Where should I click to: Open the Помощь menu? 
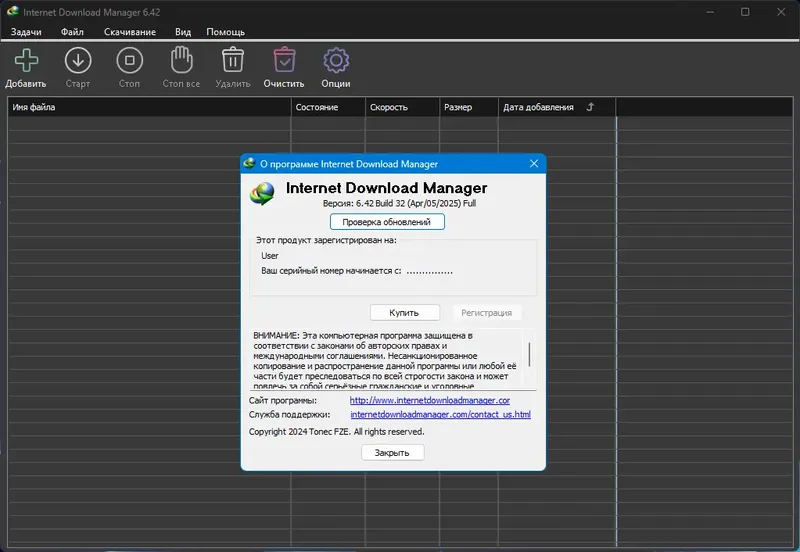point(225,32)
